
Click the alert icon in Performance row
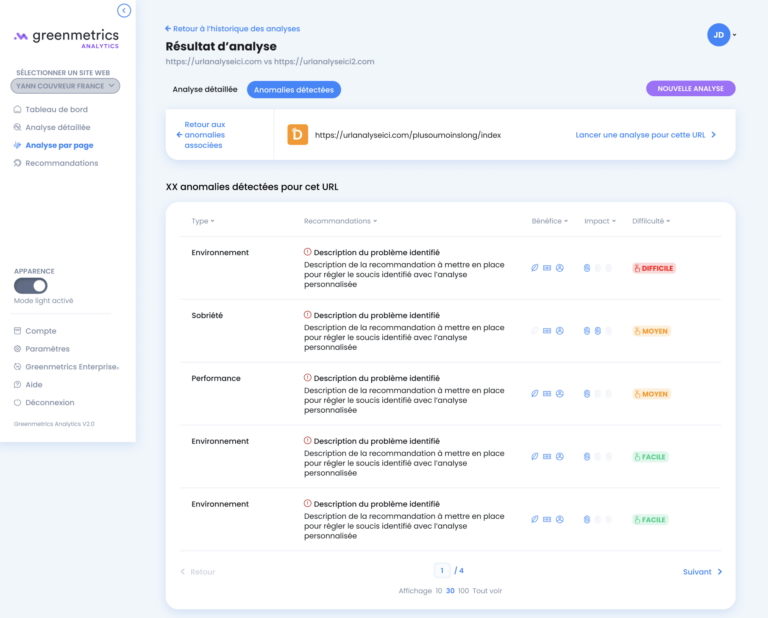308,378
